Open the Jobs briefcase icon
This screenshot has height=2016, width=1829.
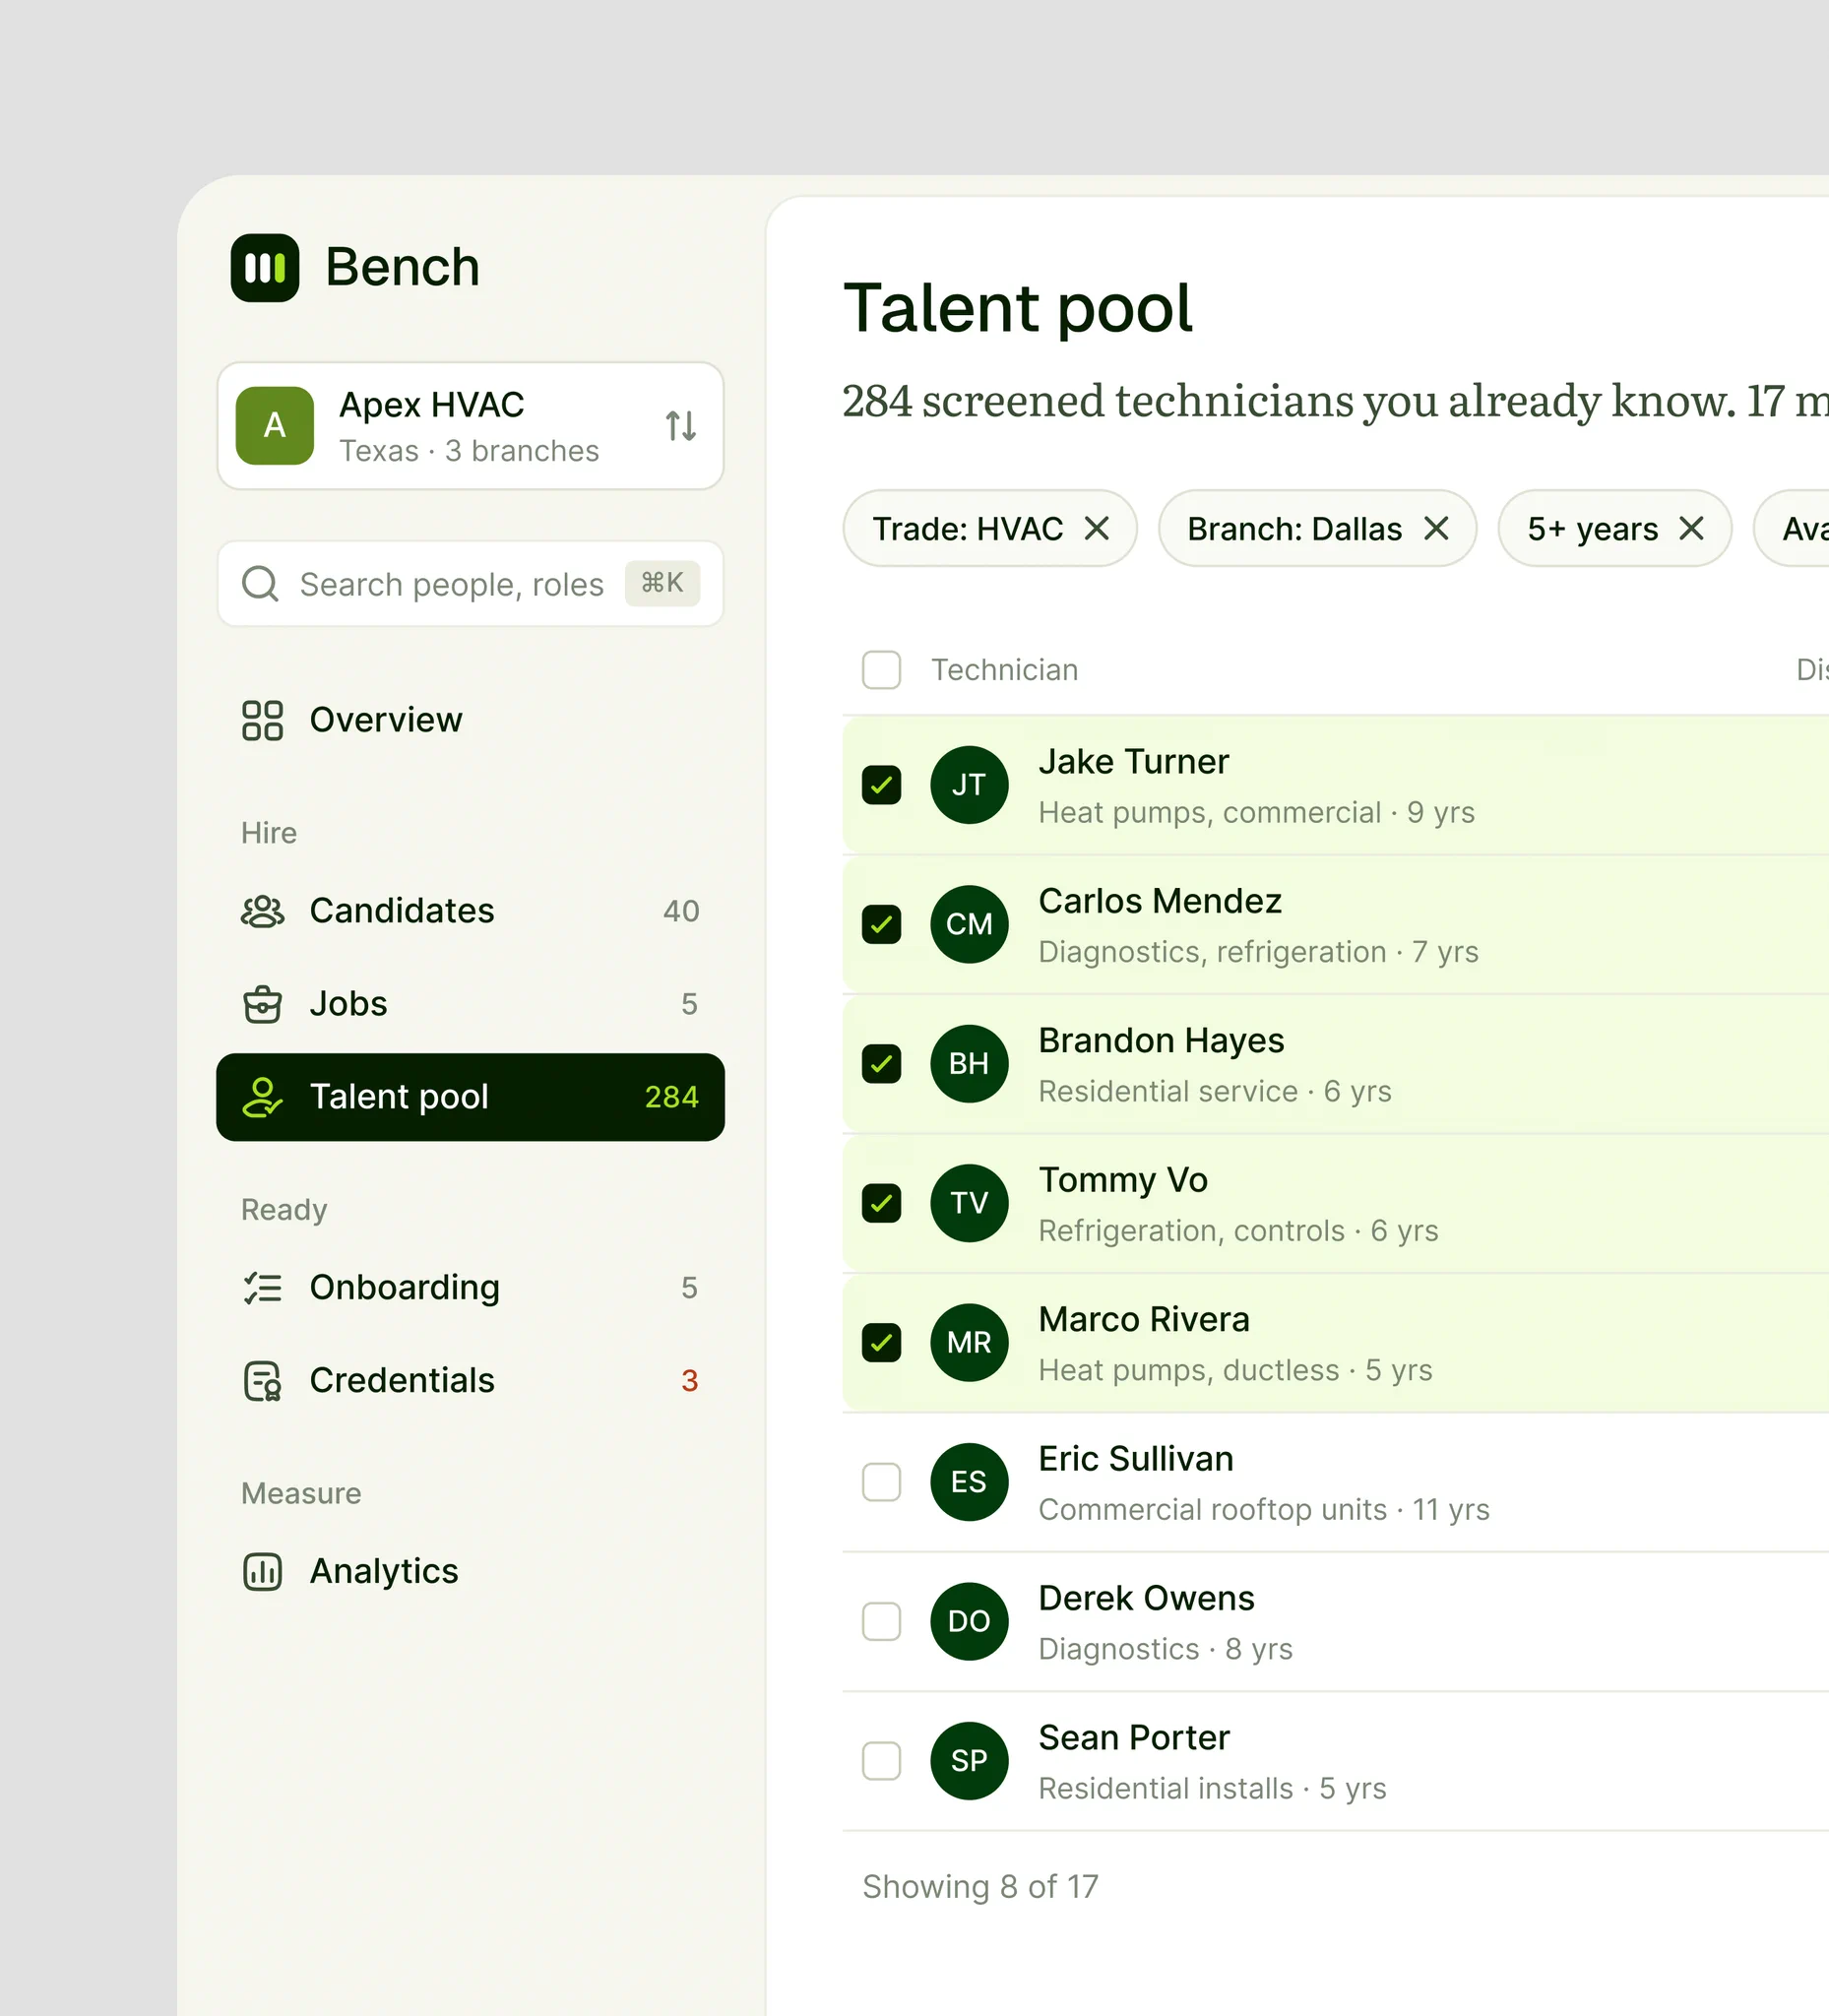click(262, 1004)
